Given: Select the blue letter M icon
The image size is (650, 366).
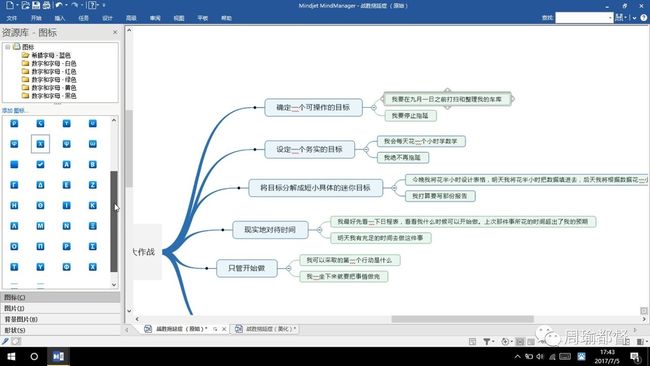Looking at the screenshot, I should pyautogui.click(x=40, y=226).
